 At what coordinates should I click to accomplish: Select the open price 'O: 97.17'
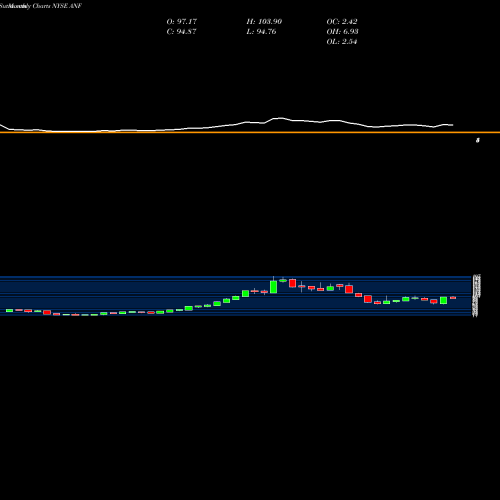pos(182,21)
